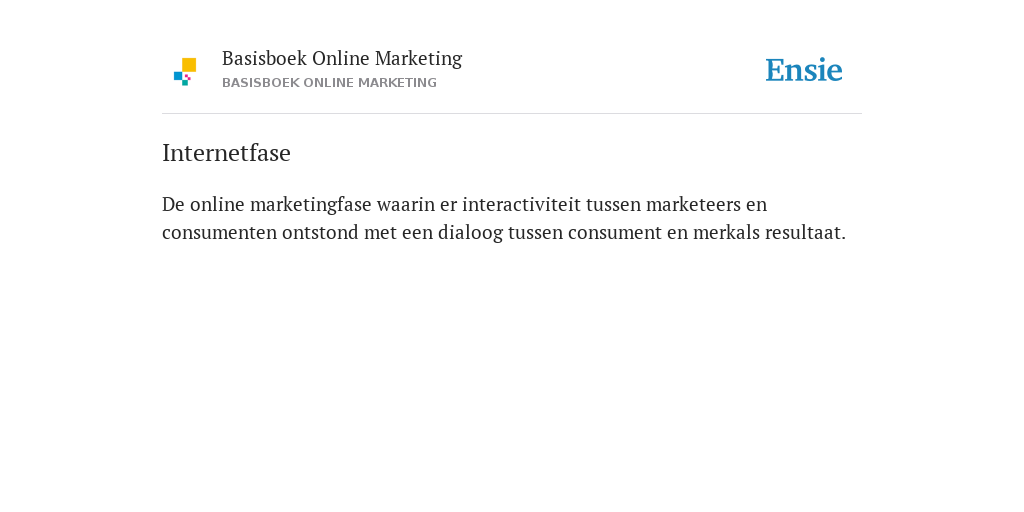Click the teal square in the logo
1024x512 pixels.
click(x=185, y=83)
